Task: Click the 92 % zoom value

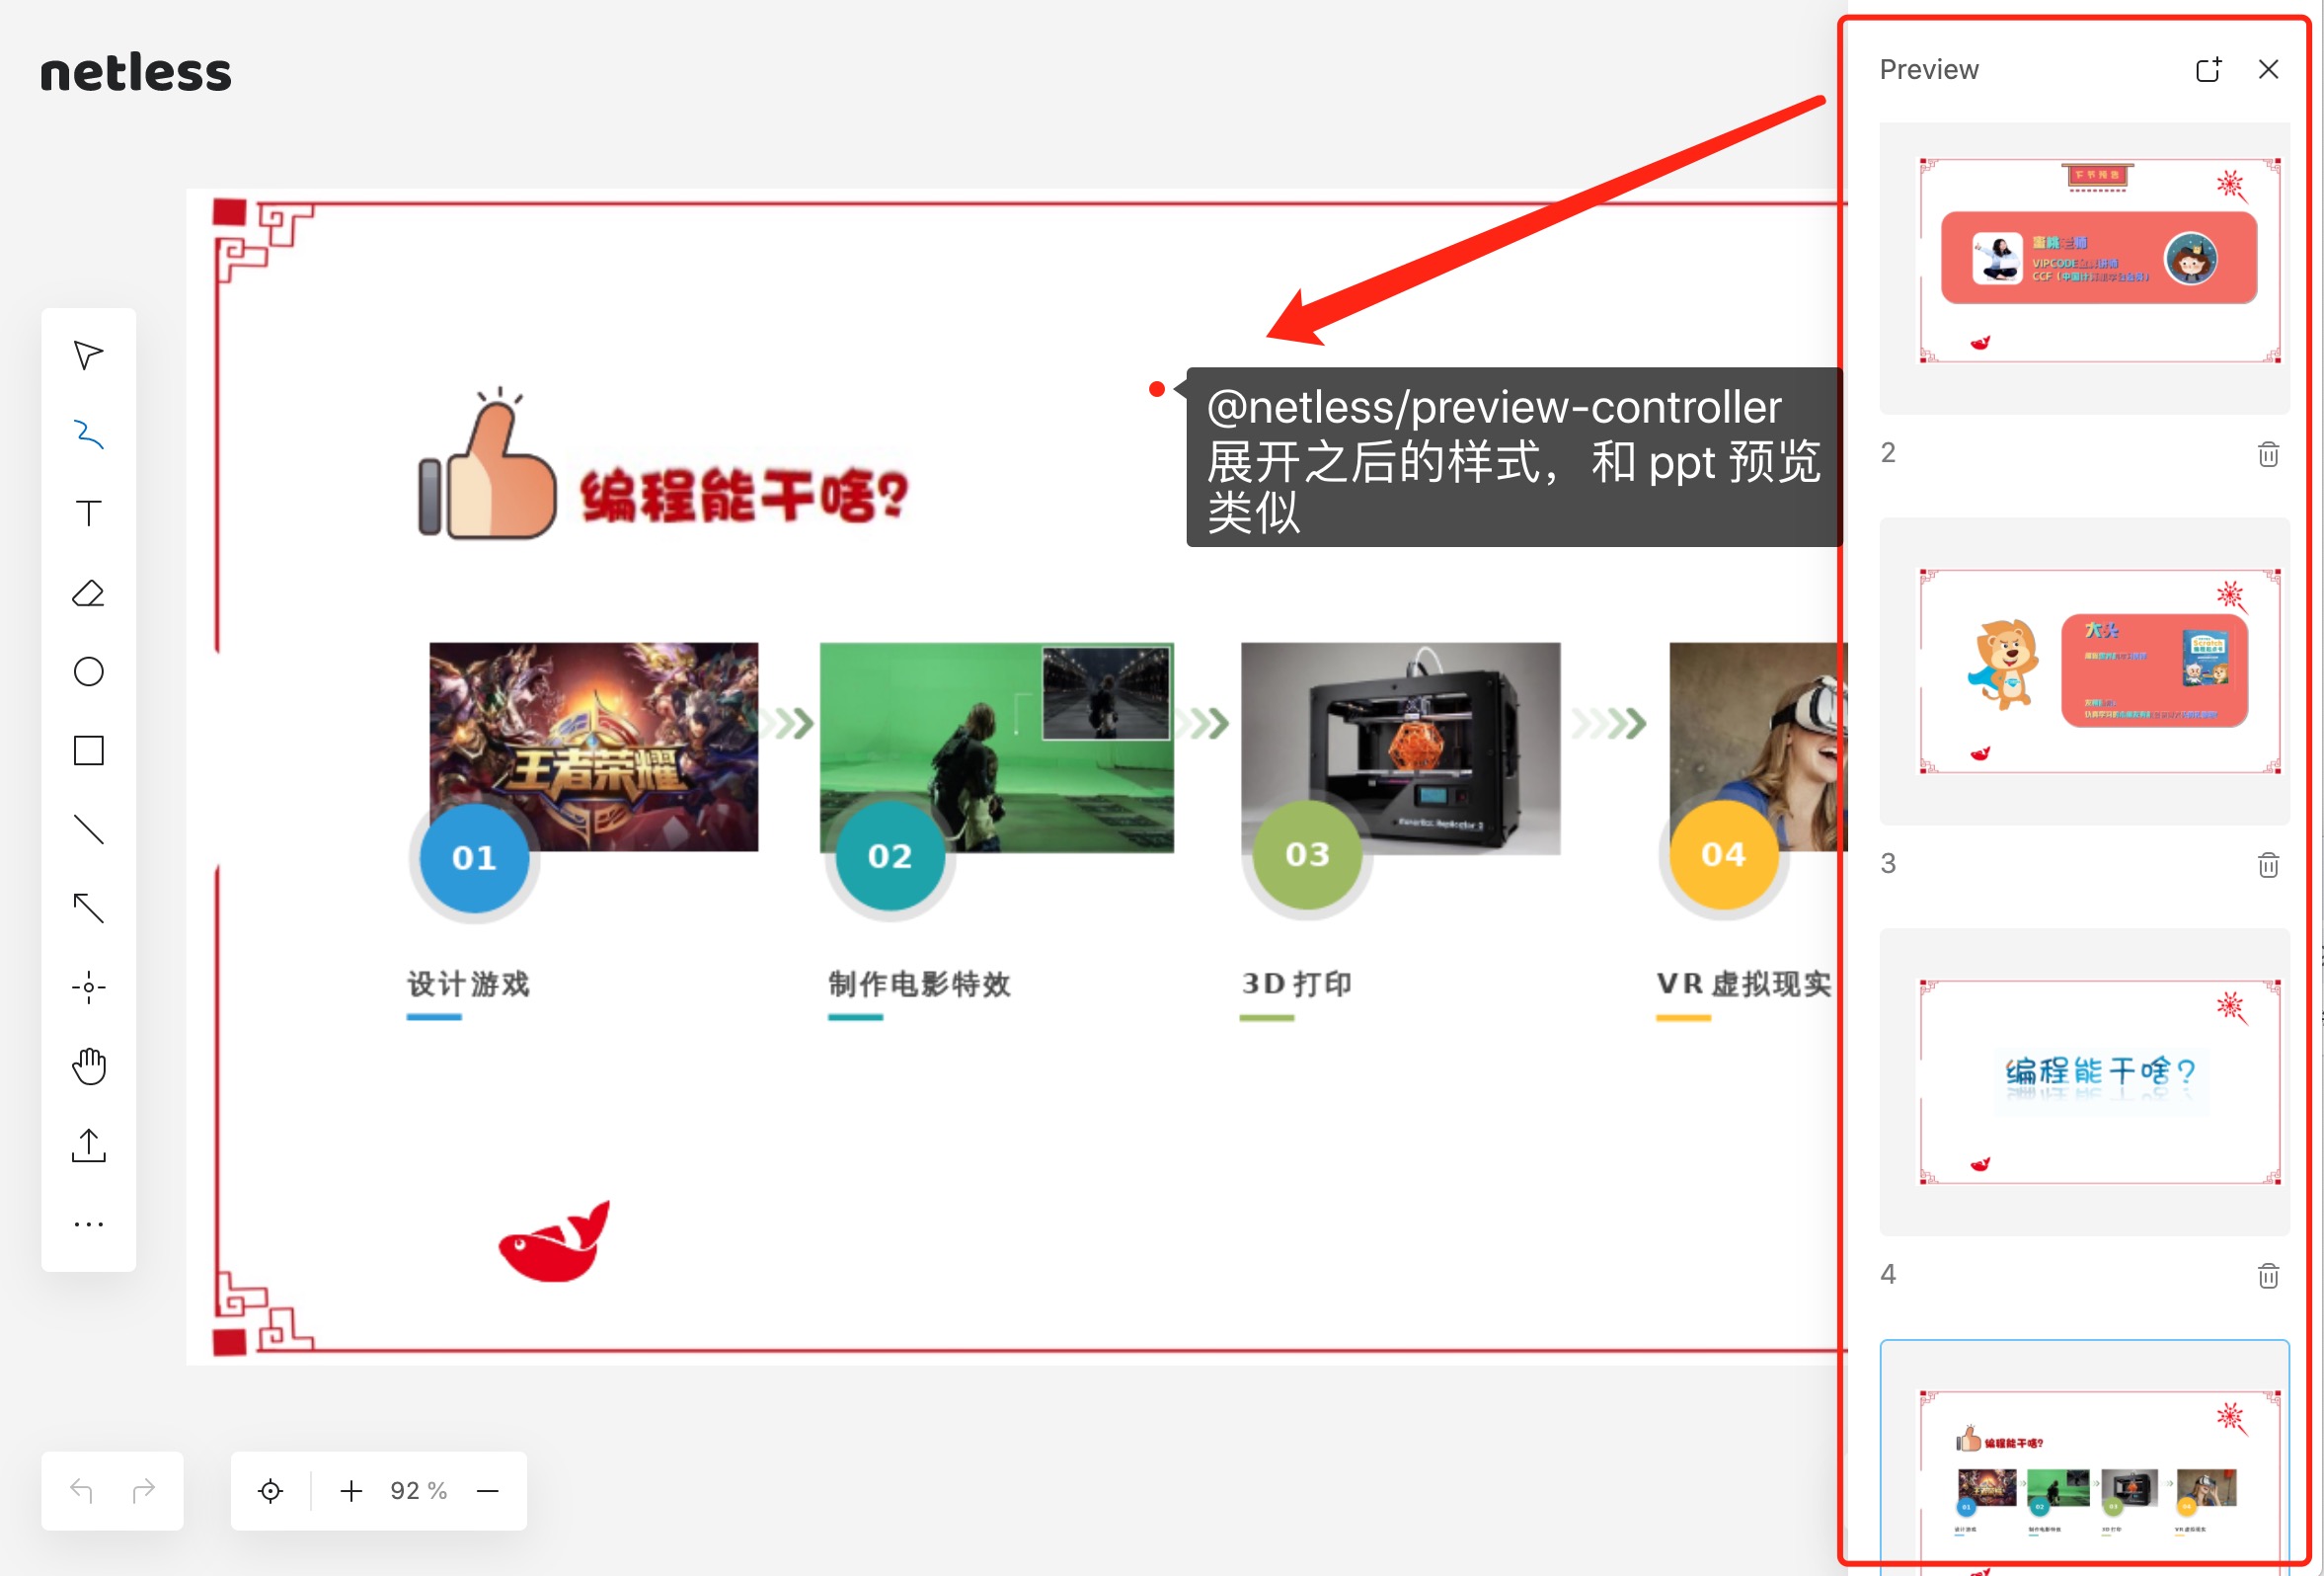Action: click(418, 1491)
